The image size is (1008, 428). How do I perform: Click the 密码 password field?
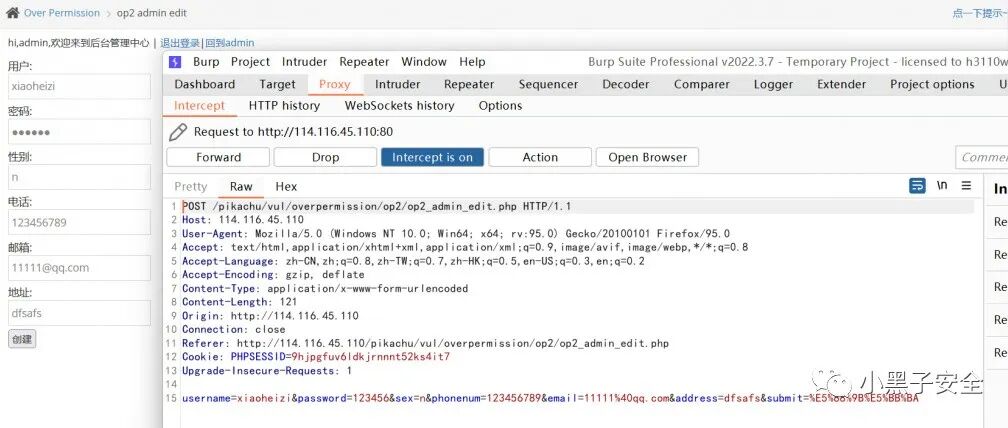click(x=79, y=132)
